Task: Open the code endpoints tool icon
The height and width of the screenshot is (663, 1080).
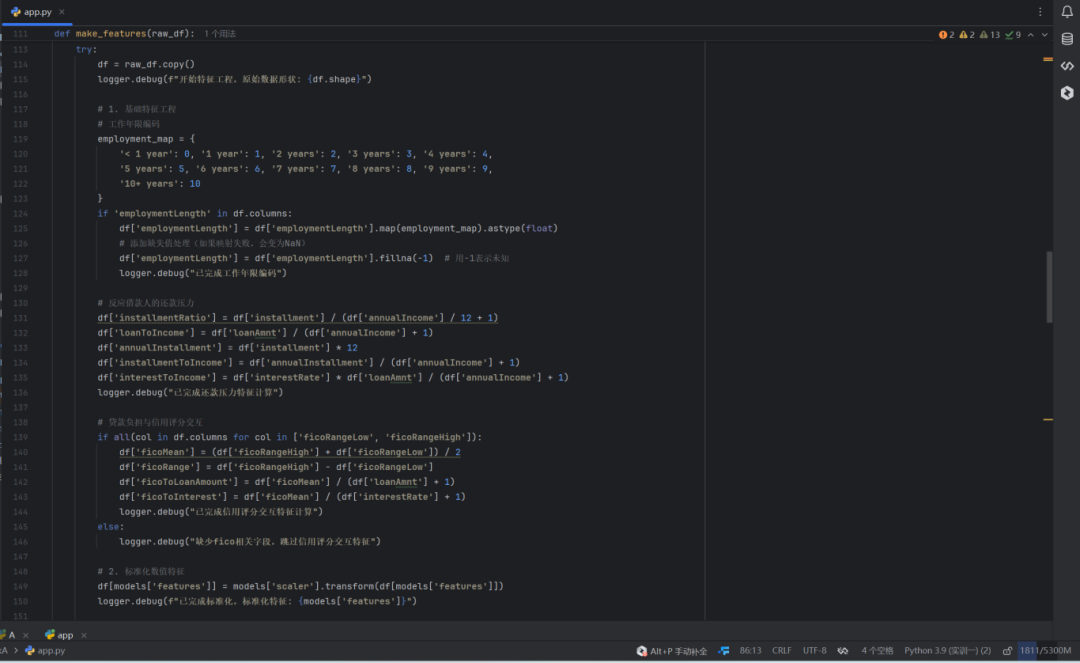Action: pyautogui.click(x=1067, y=66)
